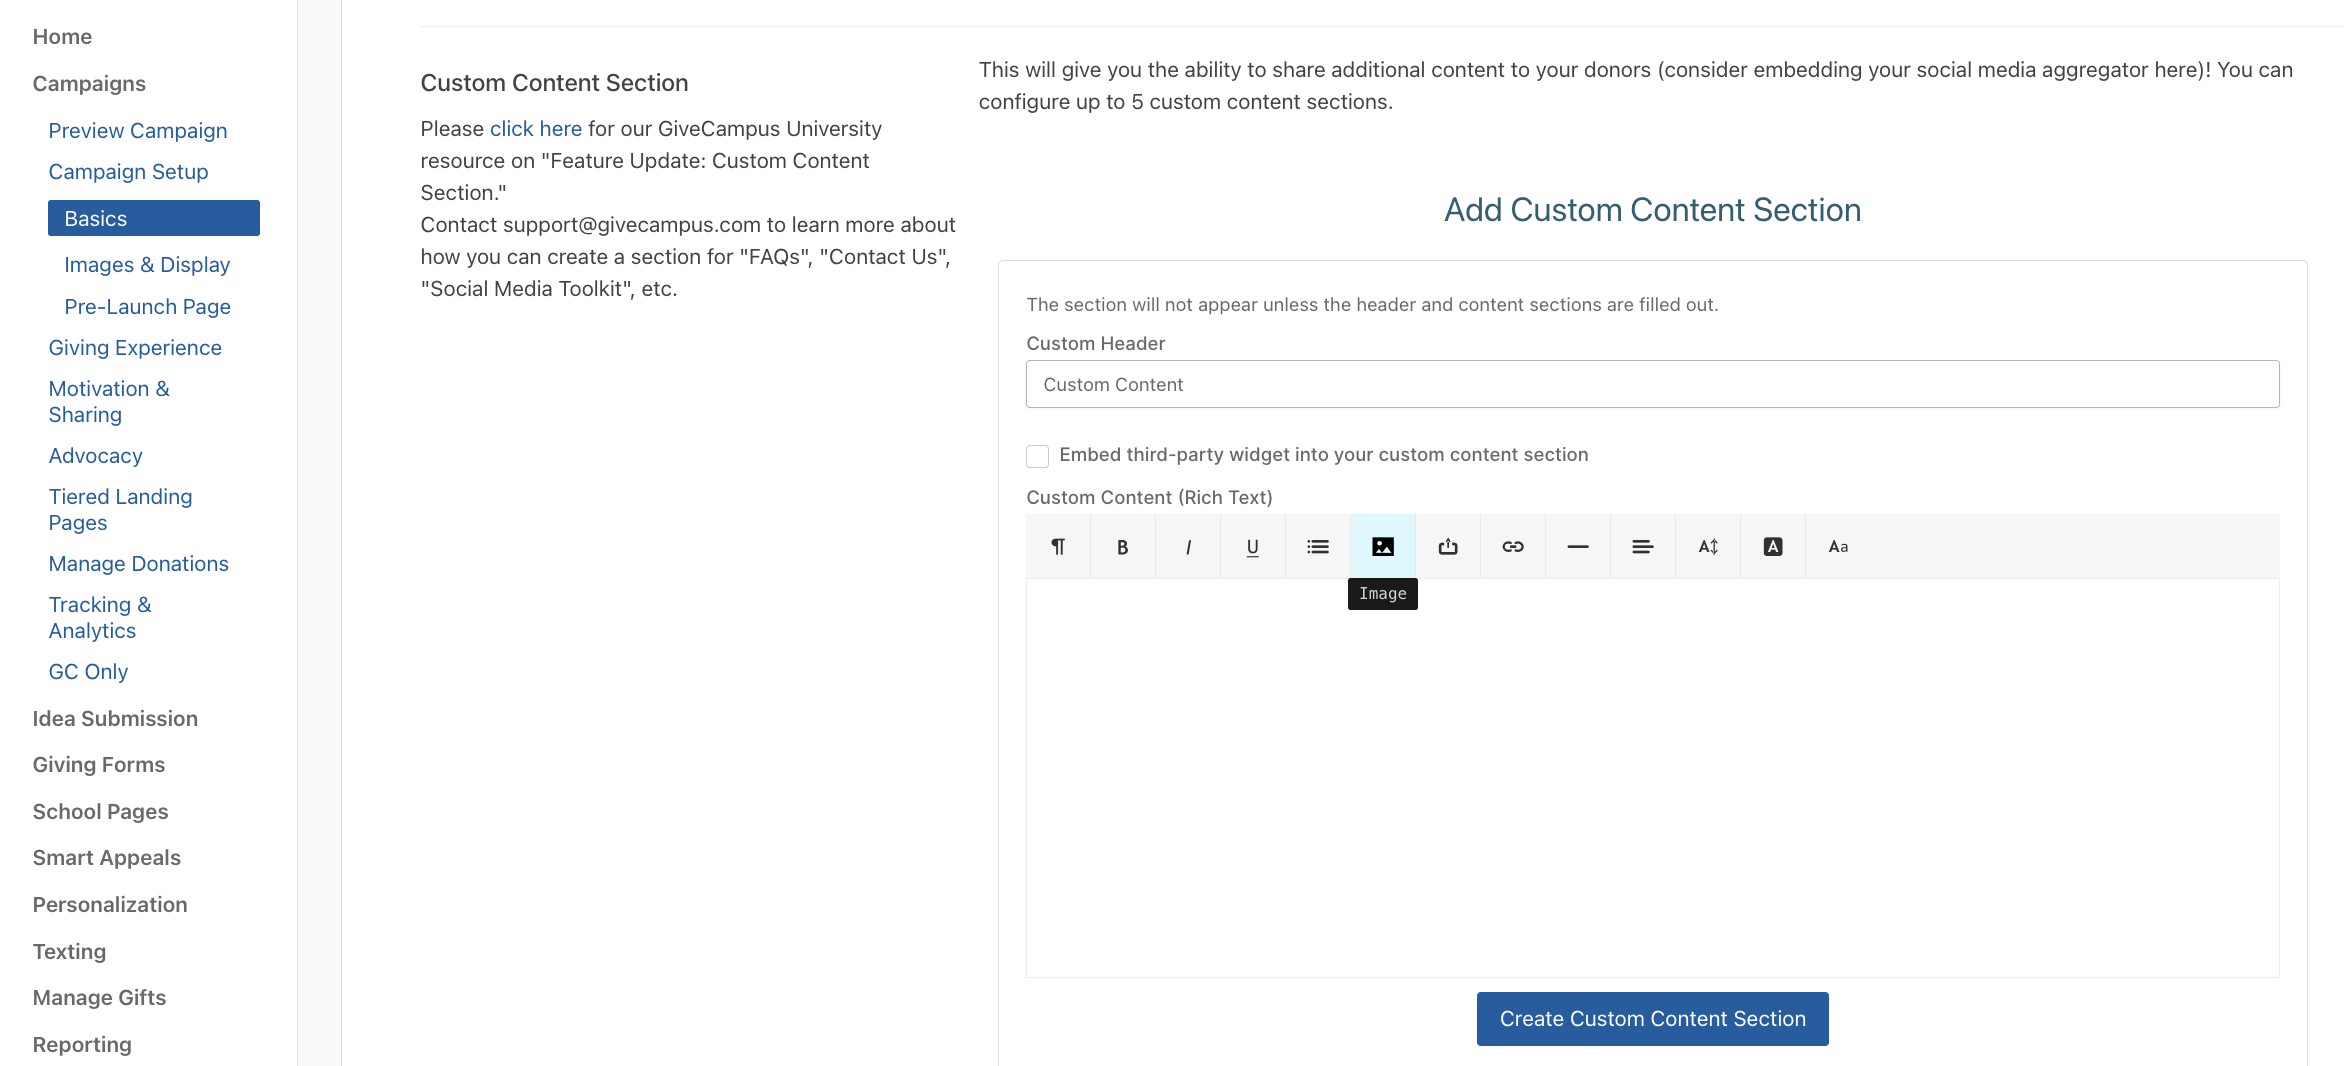Insert a hyperlink using the link icon

(x=1512, y=546)
